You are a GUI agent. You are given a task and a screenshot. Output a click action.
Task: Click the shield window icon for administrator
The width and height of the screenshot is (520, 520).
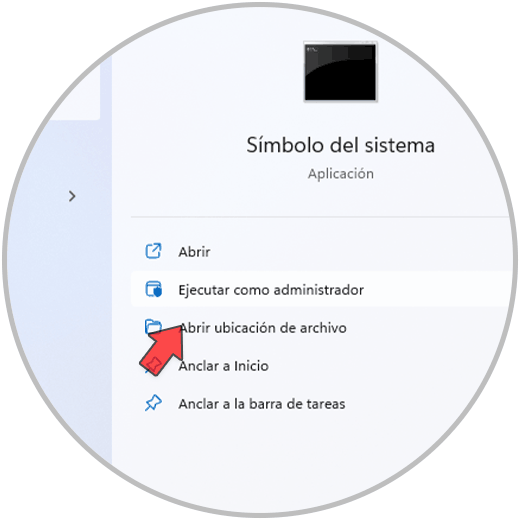[x=153, y=289]
